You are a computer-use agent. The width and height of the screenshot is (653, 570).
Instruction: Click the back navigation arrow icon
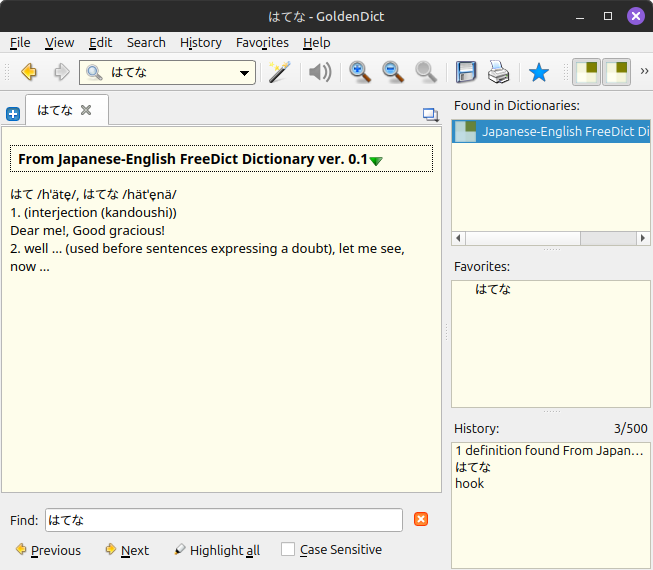pyautogui.click(x=29, y=72)
